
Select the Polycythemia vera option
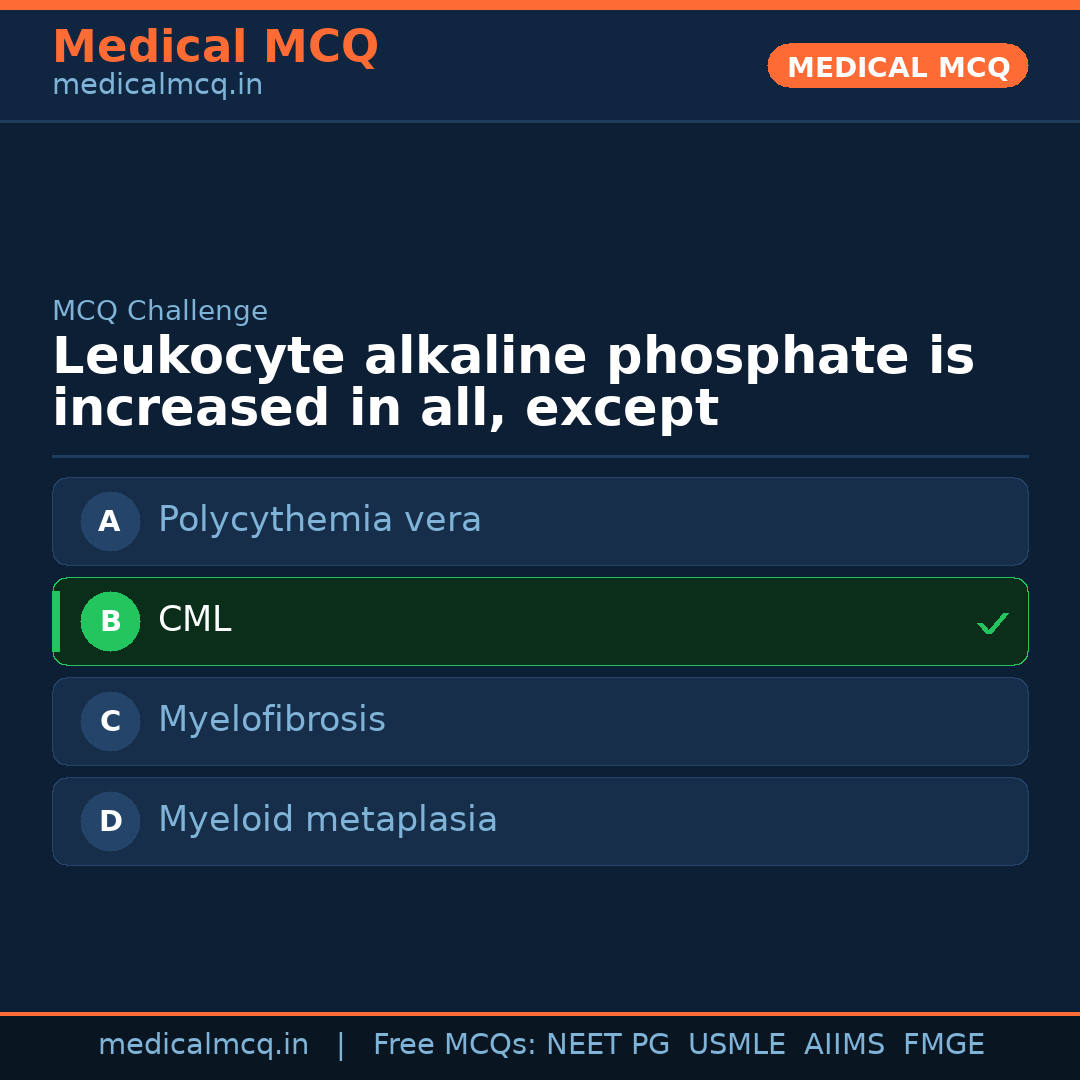coord(320,520)
